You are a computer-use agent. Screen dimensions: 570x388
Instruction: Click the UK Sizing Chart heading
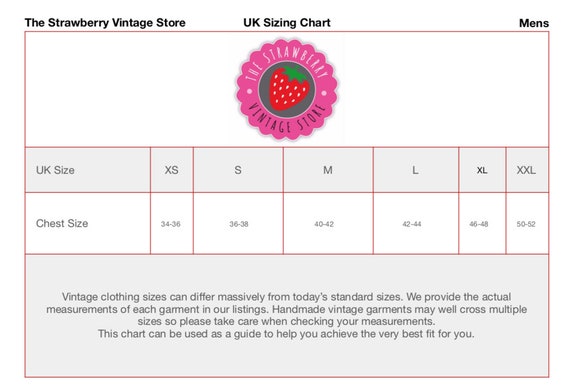pos(287,23)
